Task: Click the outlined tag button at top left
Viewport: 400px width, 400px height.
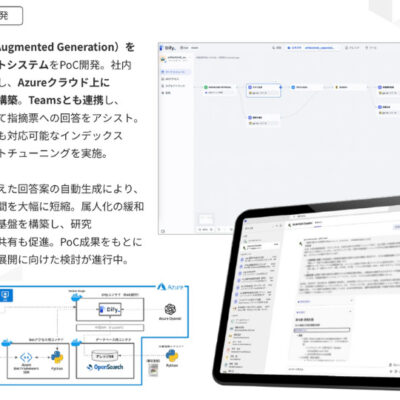Action: (x=10, y=16)
